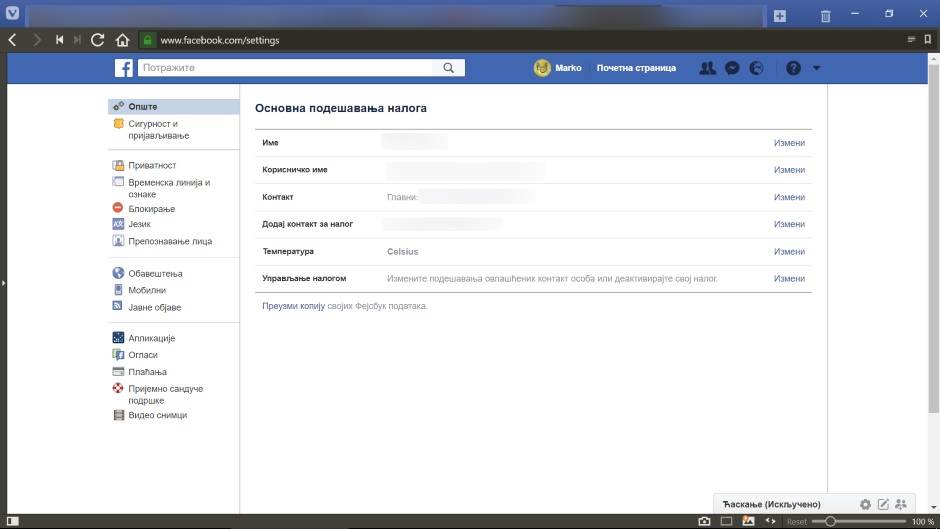Click the Facebook logo icon

[x=123, y=68]
